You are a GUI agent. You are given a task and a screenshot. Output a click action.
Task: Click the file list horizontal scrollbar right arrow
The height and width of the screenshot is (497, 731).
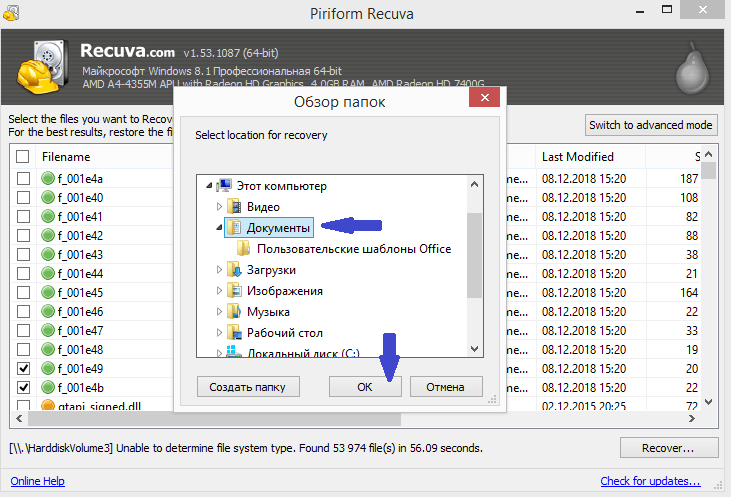coord(692,419)
